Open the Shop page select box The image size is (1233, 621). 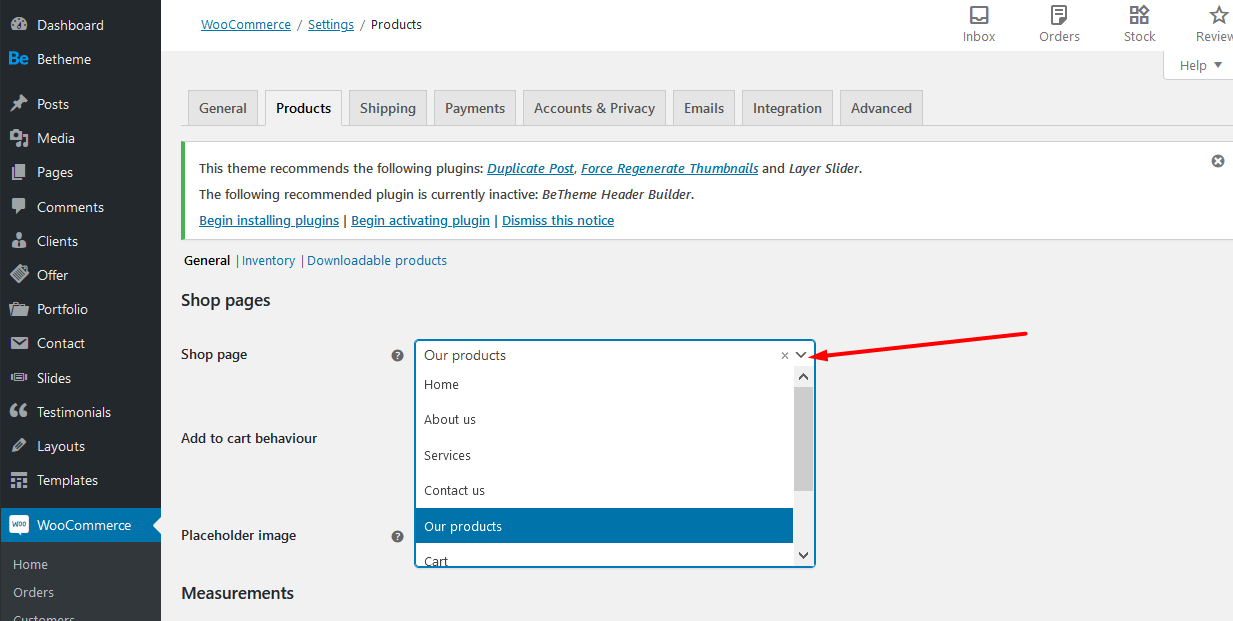615,355
